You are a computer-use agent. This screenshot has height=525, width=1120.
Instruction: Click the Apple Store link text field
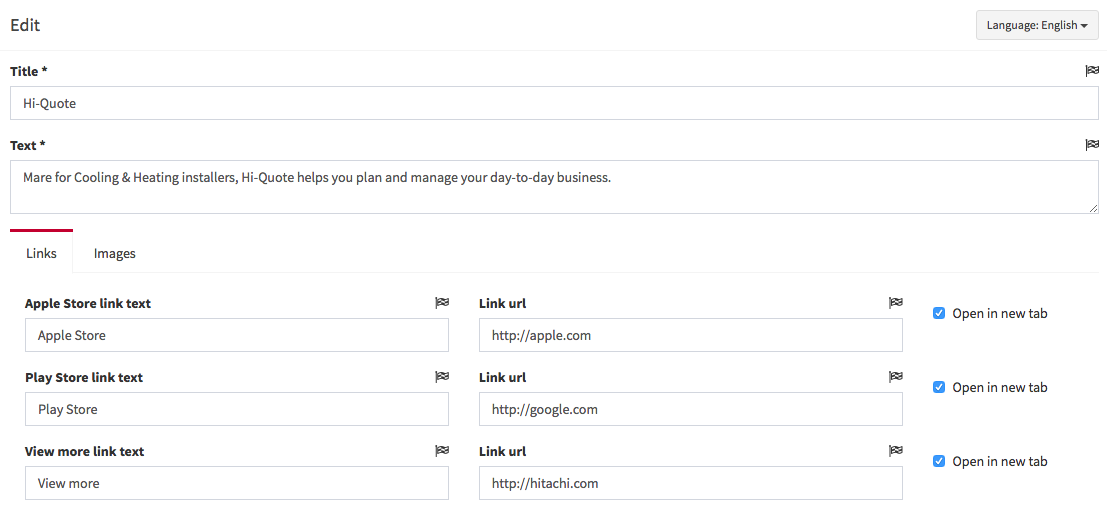pos(237,335)
